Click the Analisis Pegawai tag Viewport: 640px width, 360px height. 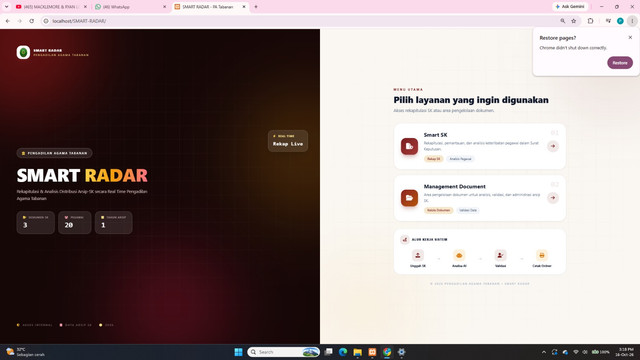coord(460,159)
